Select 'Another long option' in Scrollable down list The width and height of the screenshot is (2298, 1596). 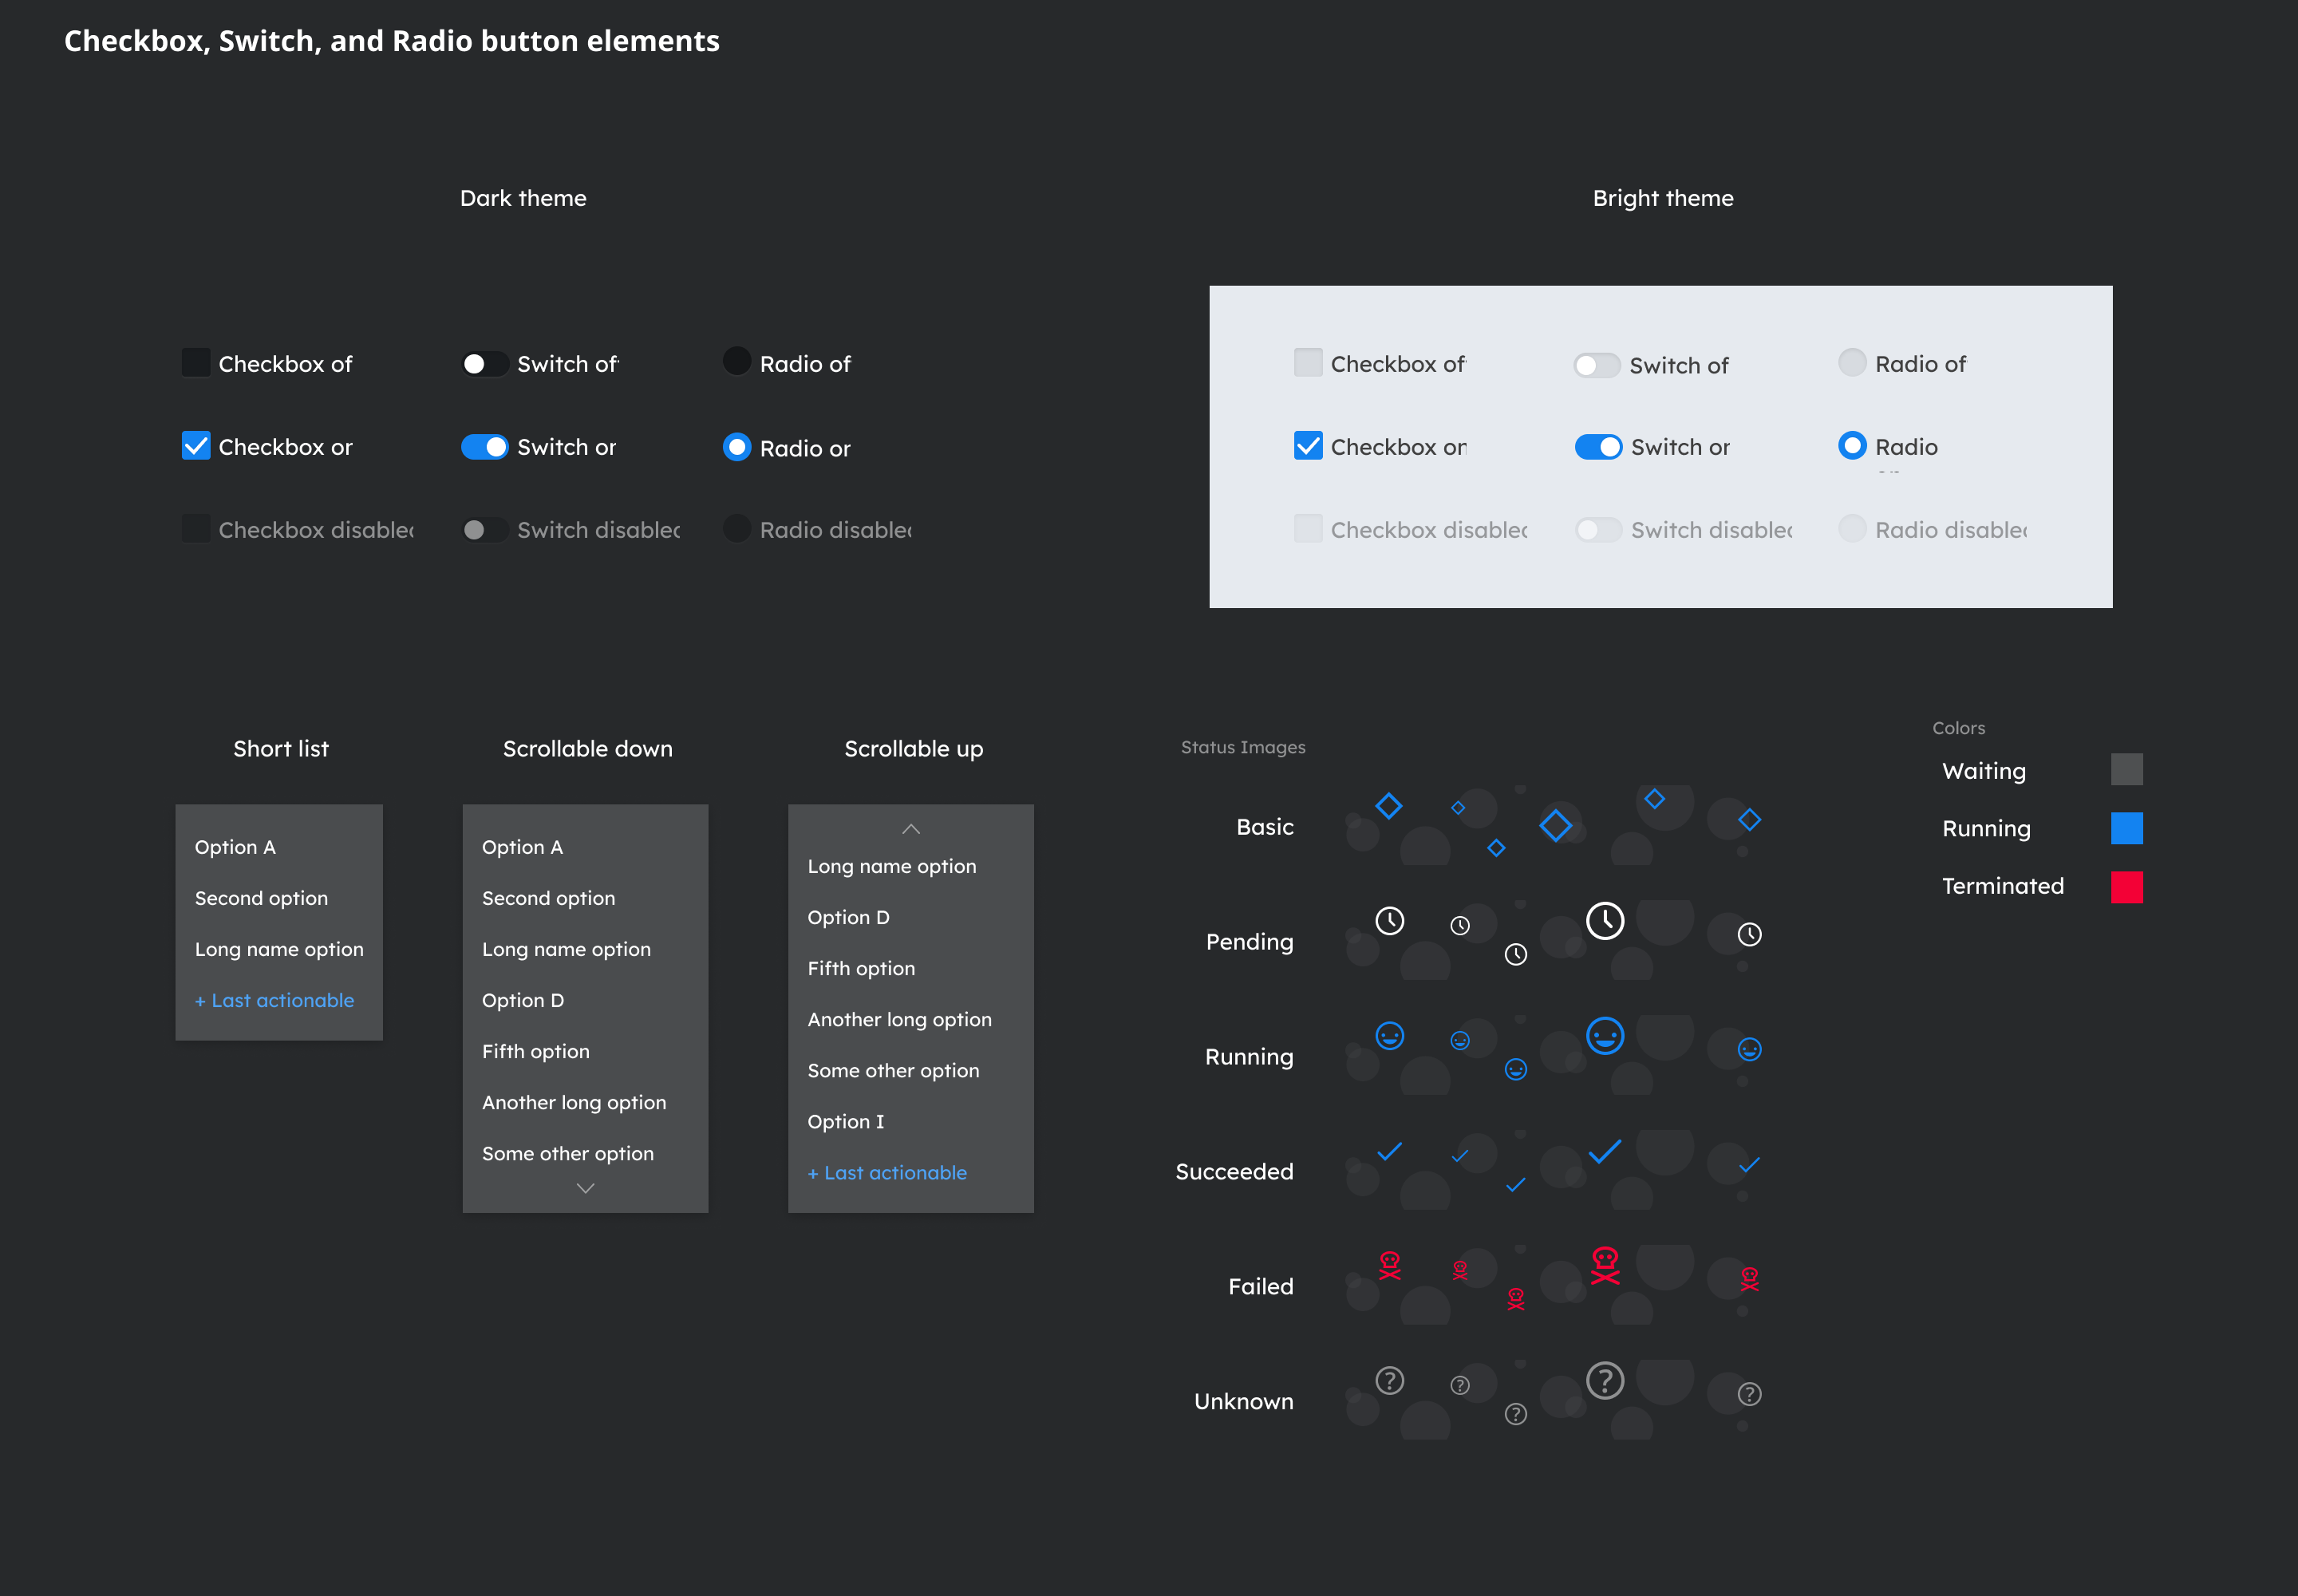(574, 1102)
